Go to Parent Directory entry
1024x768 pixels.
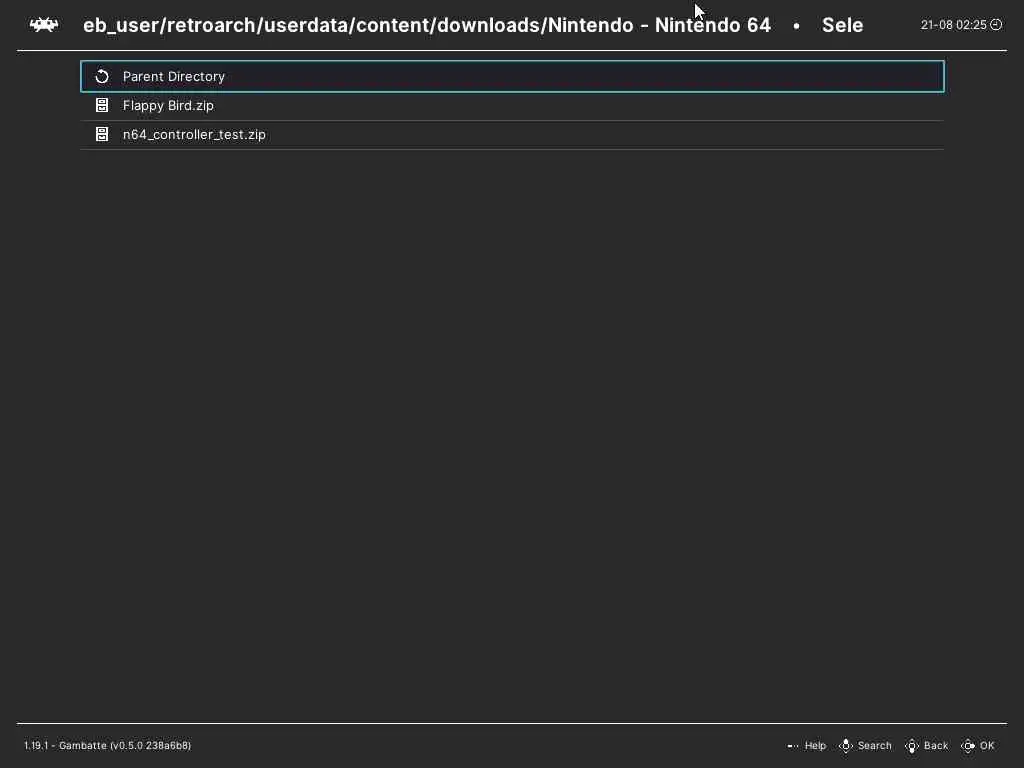[513, 76]
